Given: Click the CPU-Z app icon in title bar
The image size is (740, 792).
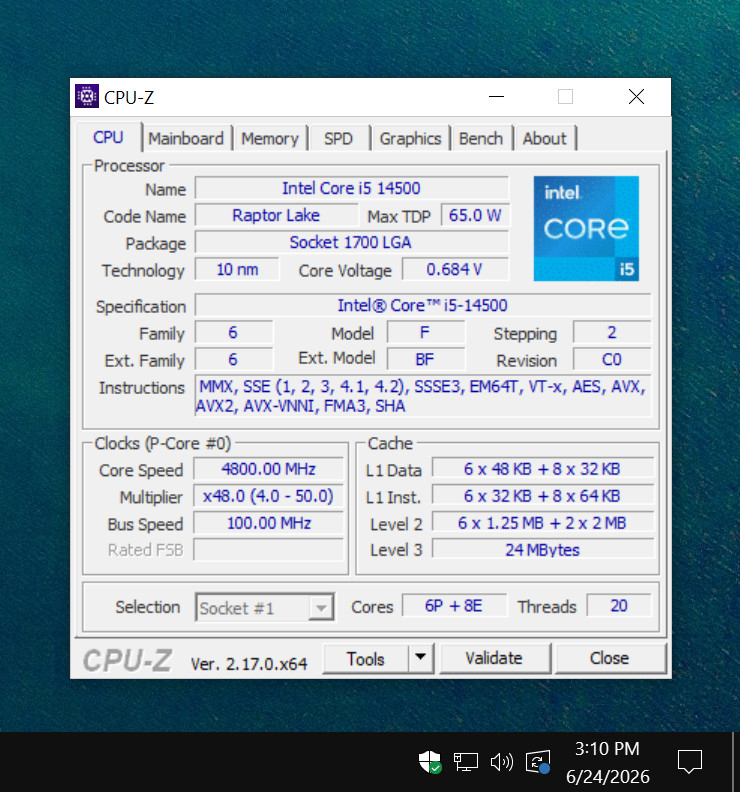Looking at the screenshot, I should (87, 96).
